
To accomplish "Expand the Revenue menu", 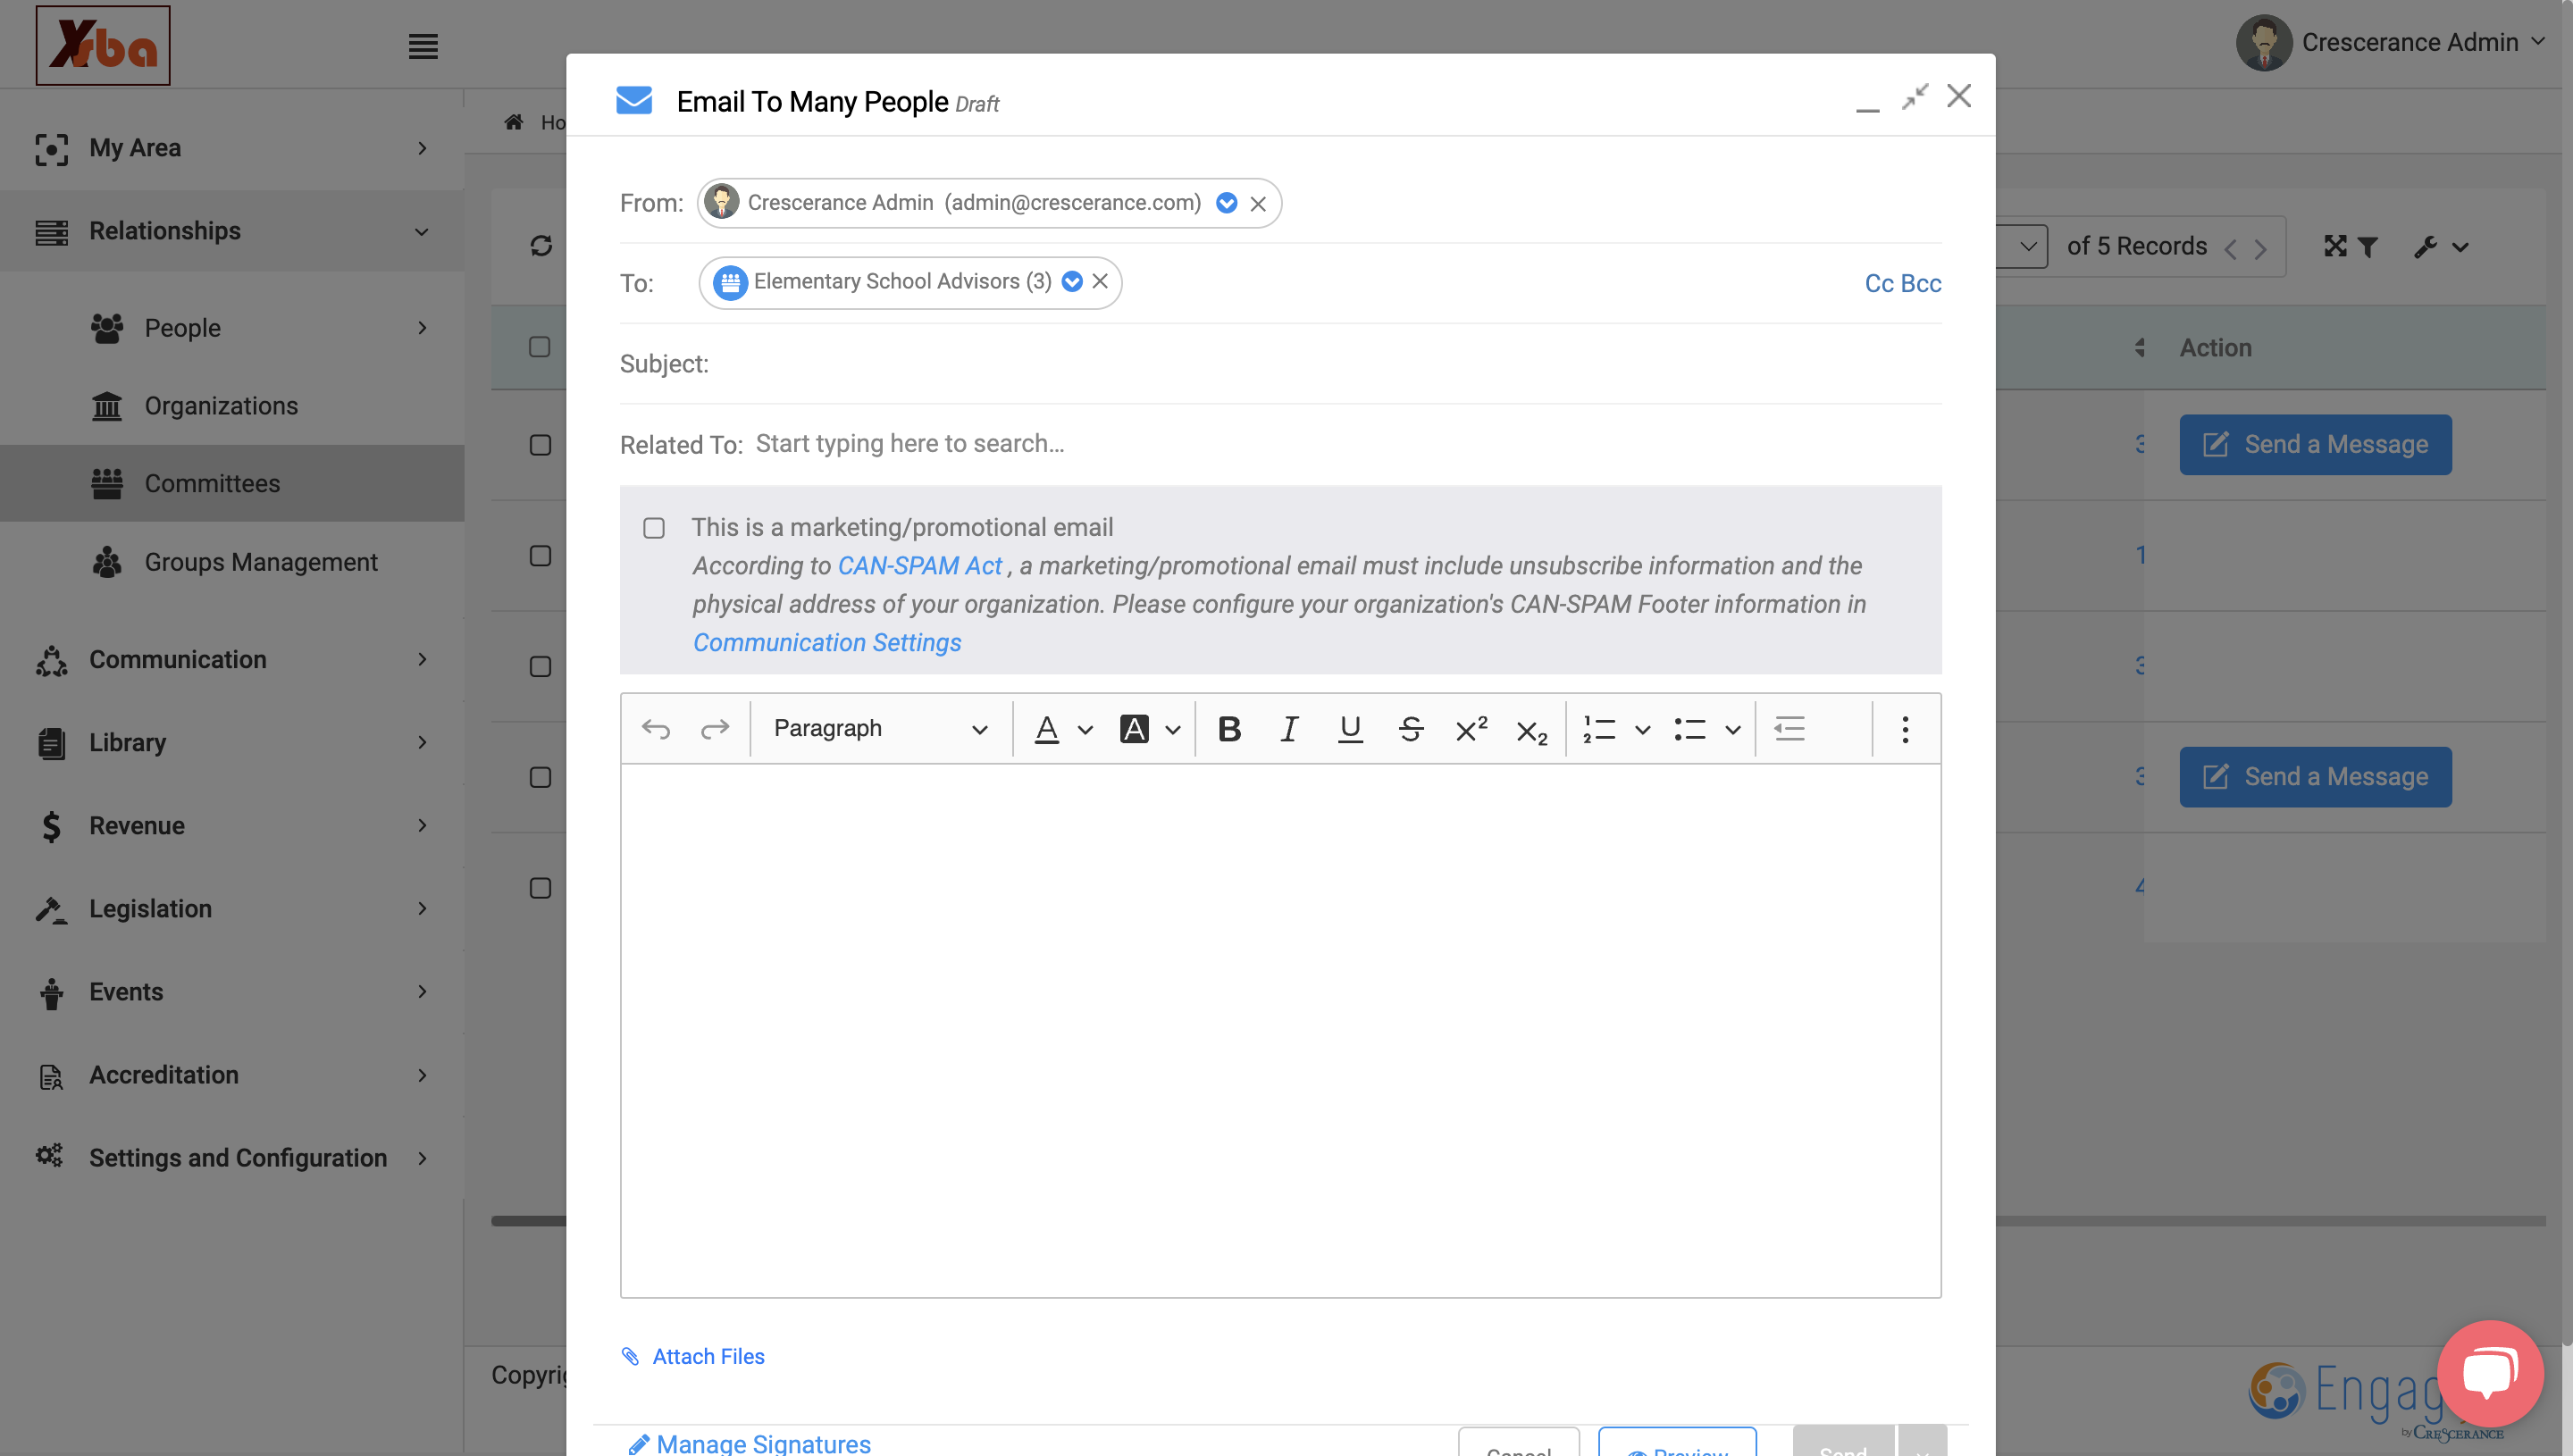I will pos(232,825).
